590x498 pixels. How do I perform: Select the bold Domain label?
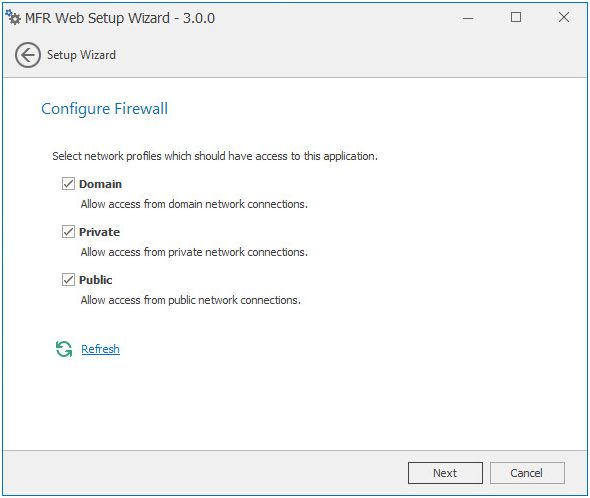[x=100, y=184]
